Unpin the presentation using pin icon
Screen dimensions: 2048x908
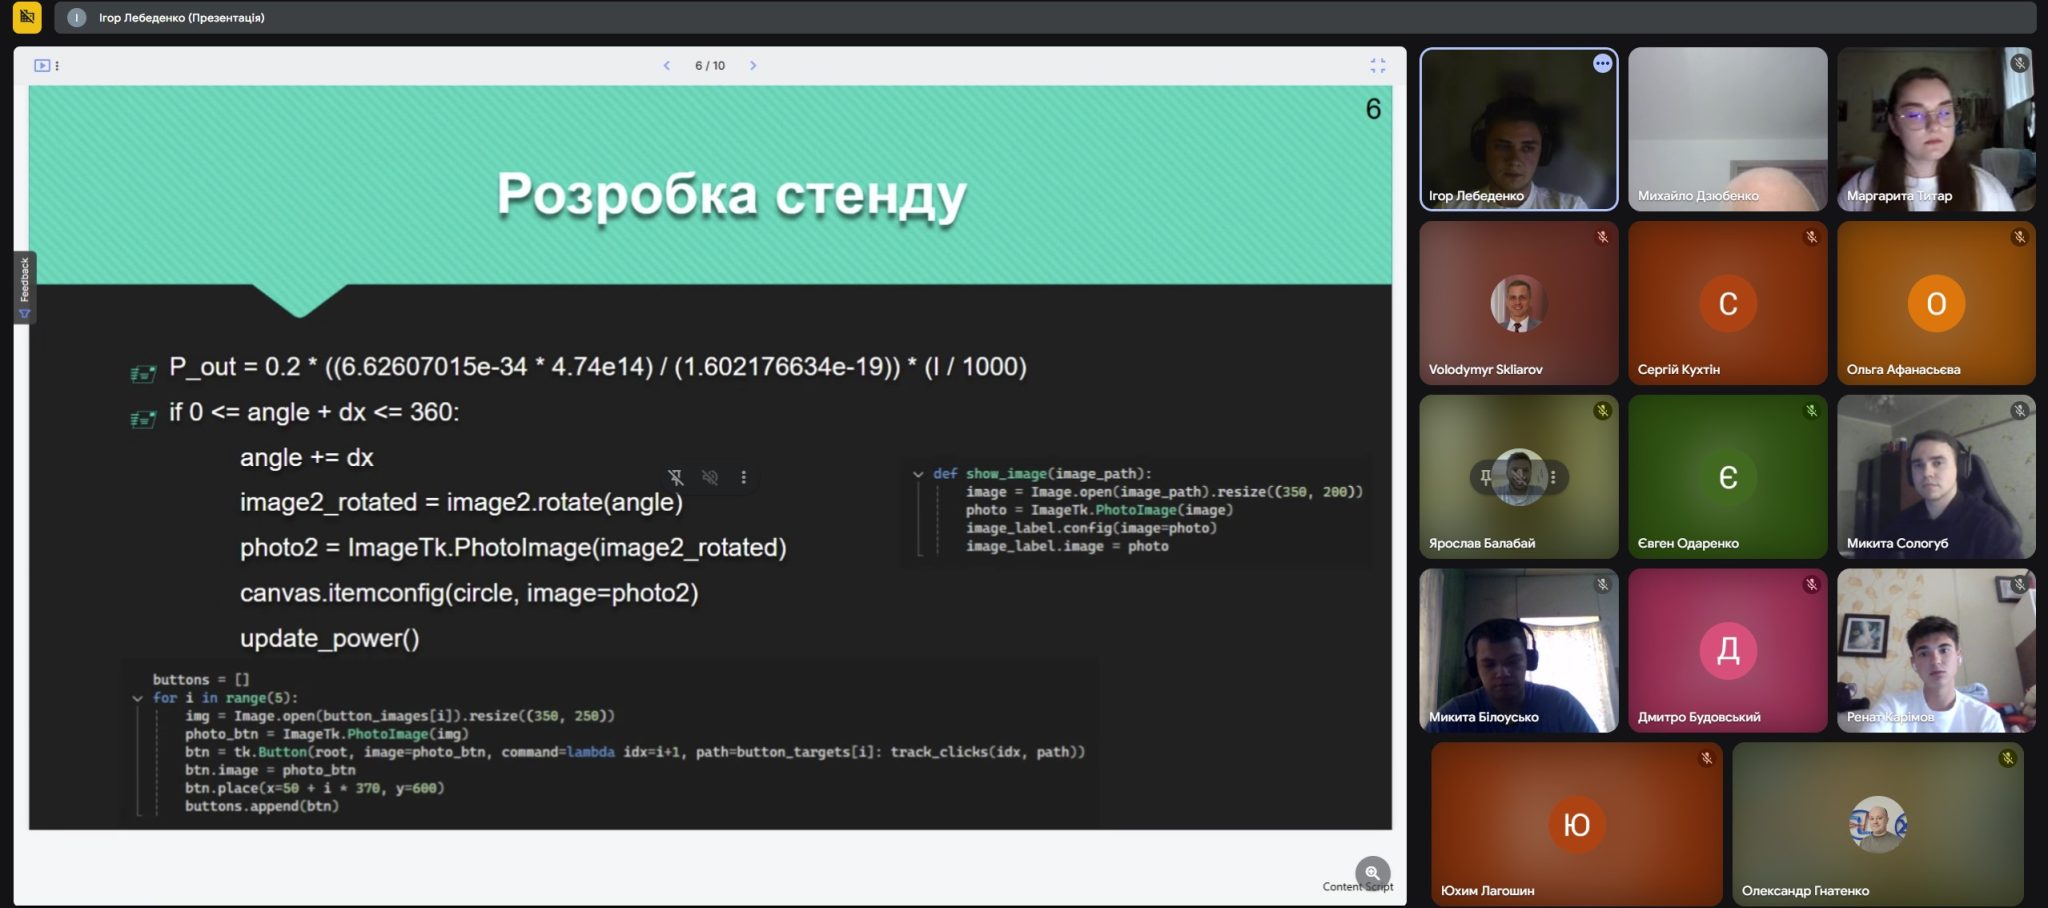[x=676, y=478]
